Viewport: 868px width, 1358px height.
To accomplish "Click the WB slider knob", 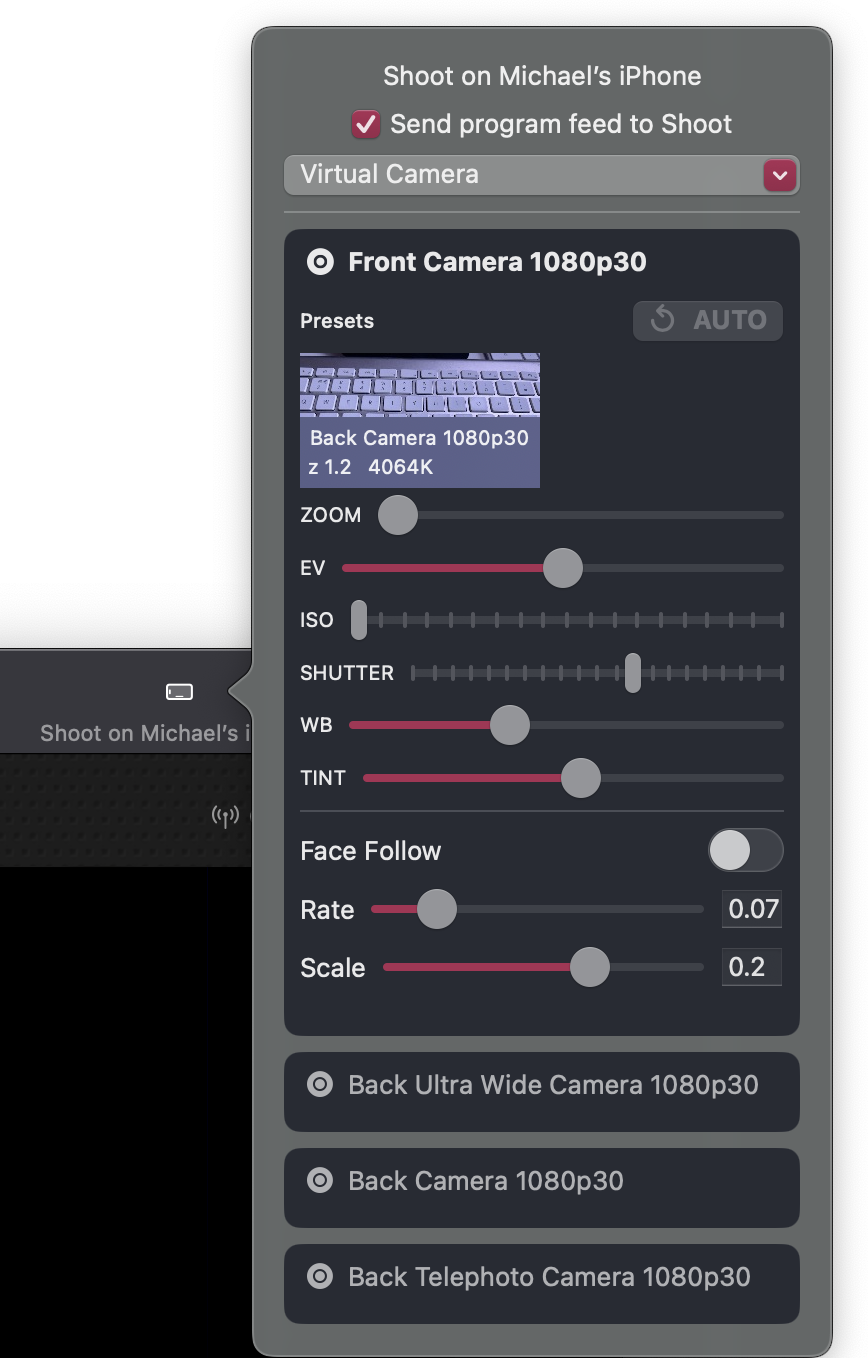I will click(x=510, y=725).
